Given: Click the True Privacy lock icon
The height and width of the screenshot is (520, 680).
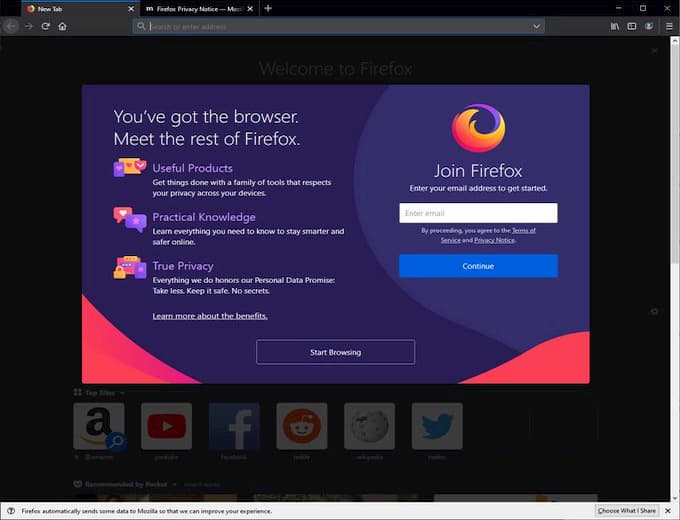Looking at the screenshot, I should point(130,267).
